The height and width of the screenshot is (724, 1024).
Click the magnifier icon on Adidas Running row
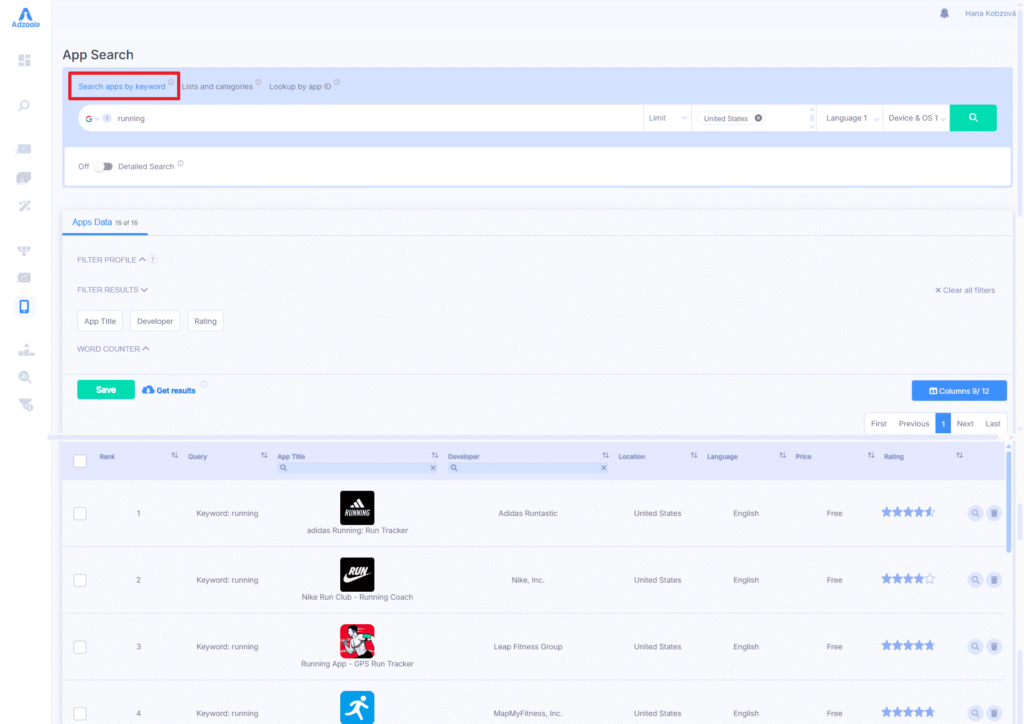(975, 512)
